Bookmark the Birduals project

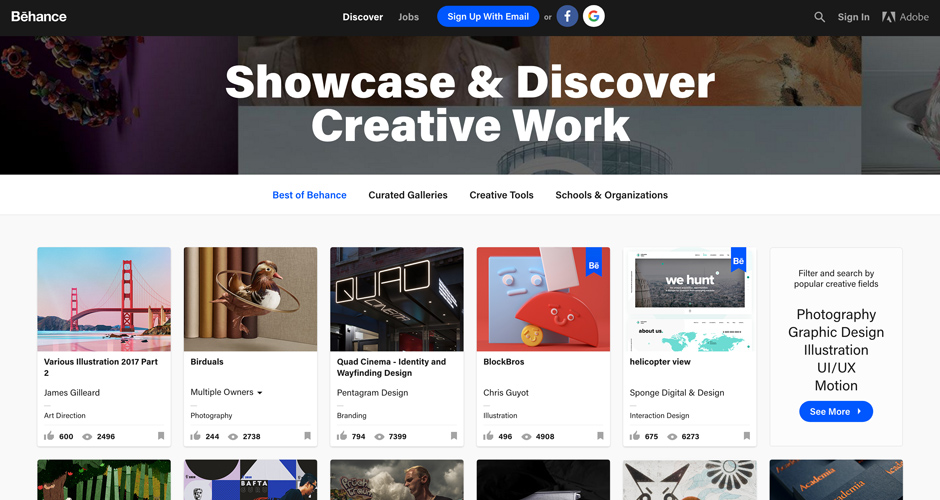[x=307, y=436]
